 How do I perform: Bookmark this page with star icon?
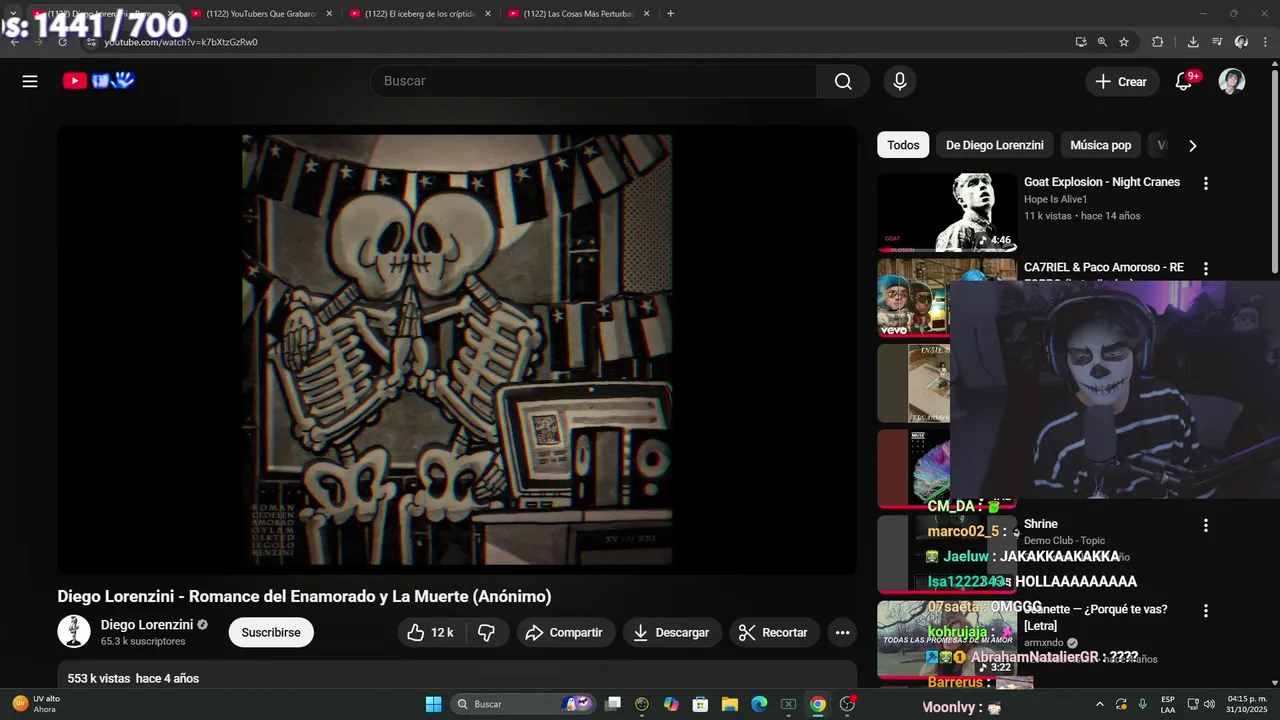pos(1124,42)
